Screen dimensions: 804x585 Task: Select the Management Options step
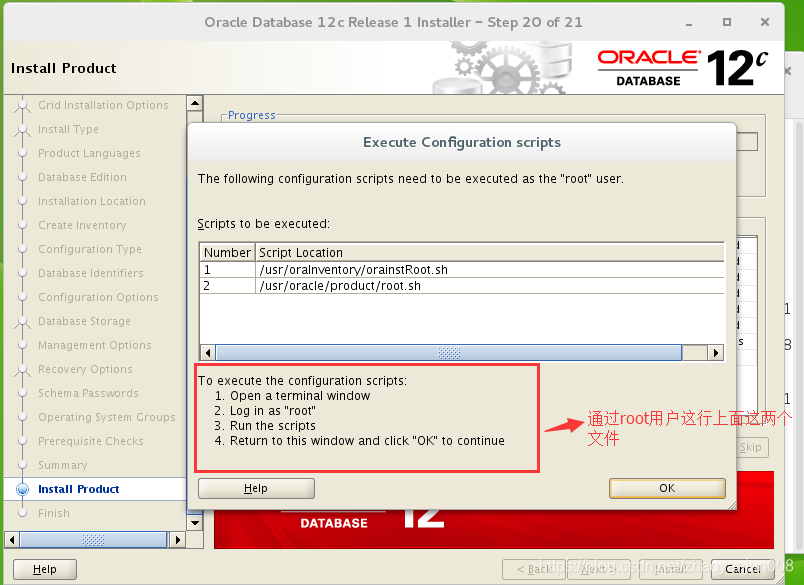tap(95, 345)
